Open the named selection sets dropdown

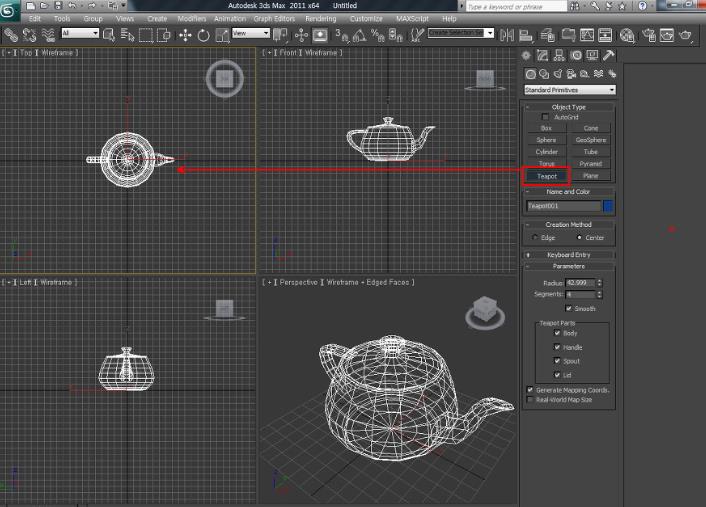point(461,33)
